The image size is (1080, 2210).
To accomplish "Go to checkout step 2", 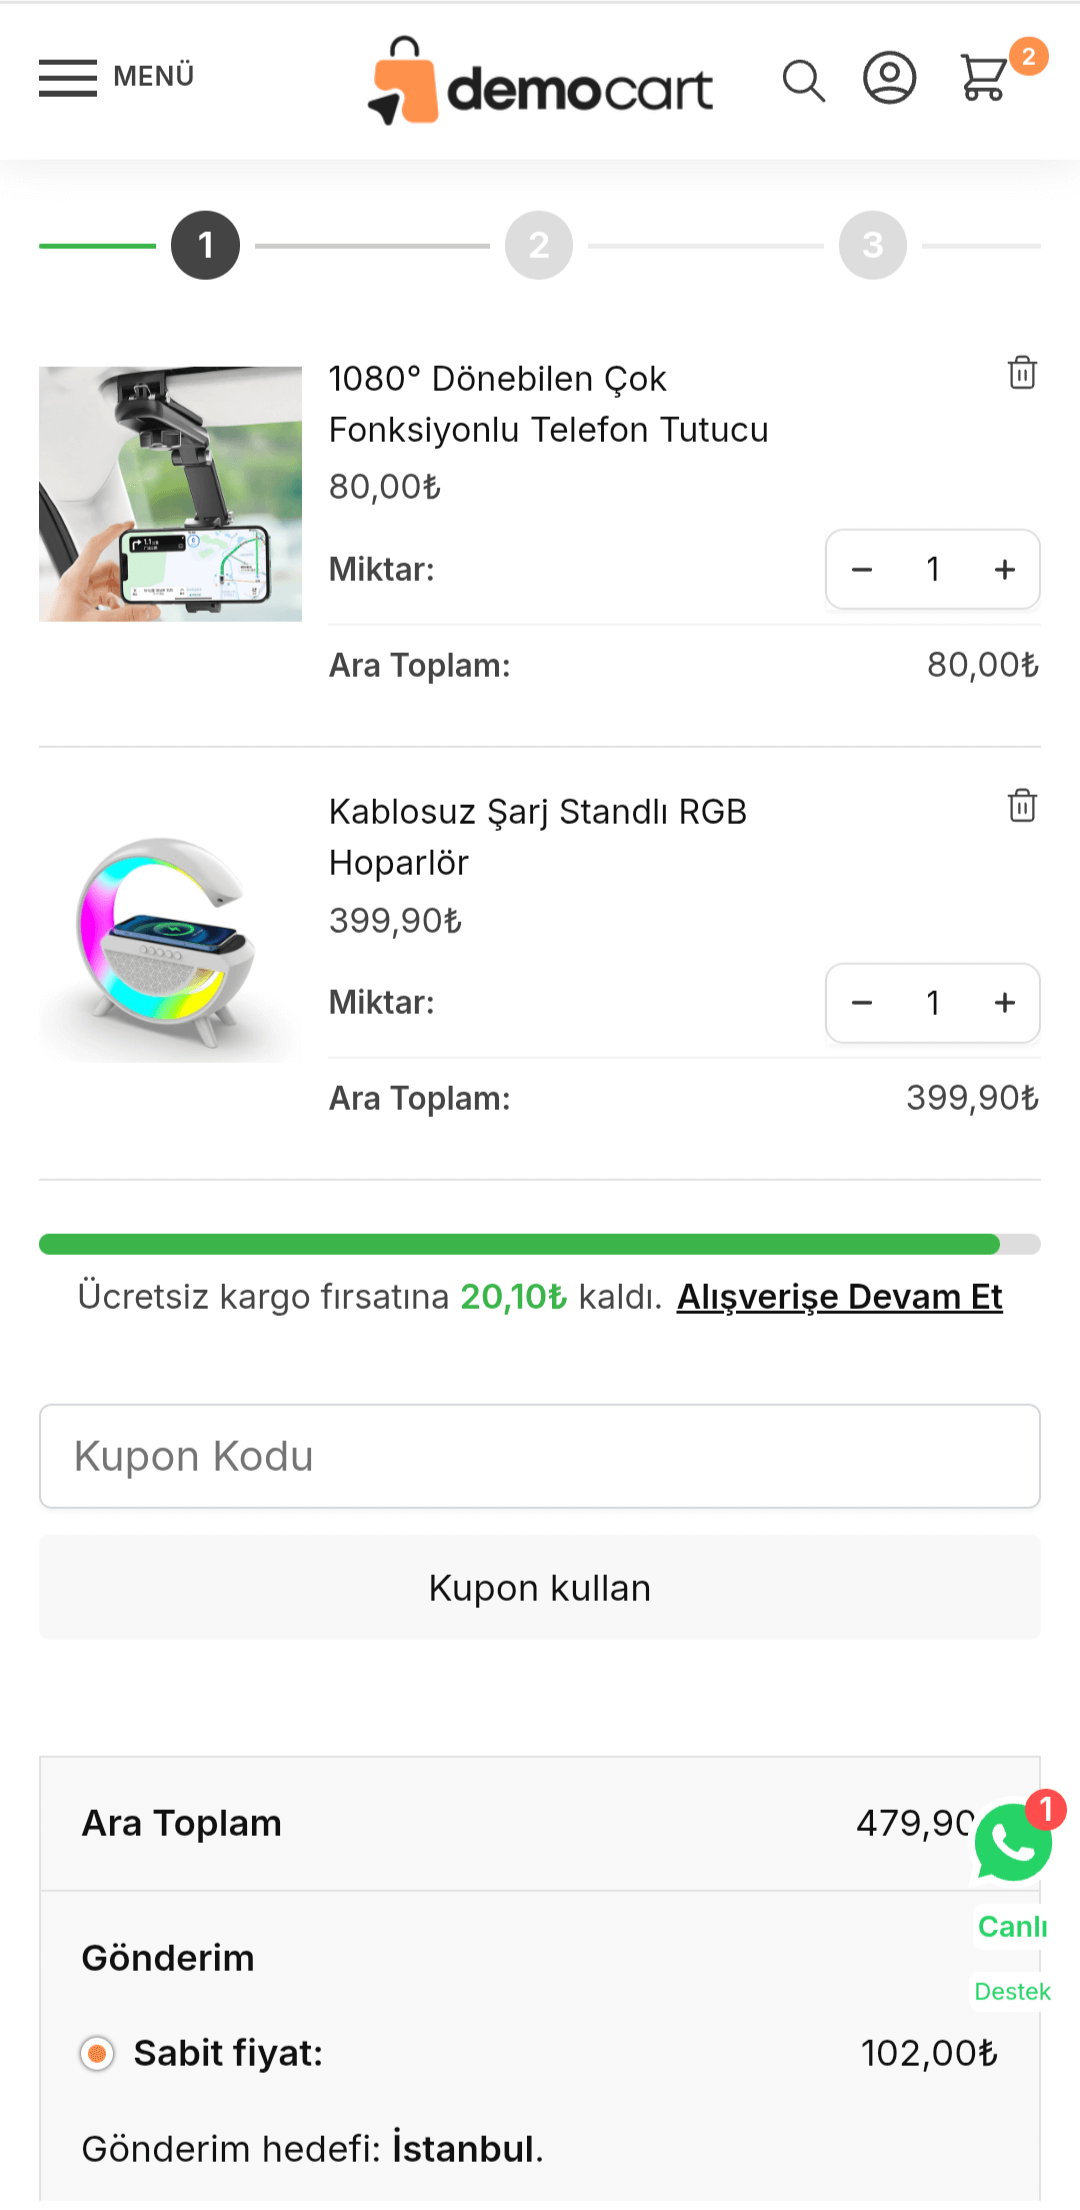I will click(x=539, y=245).
